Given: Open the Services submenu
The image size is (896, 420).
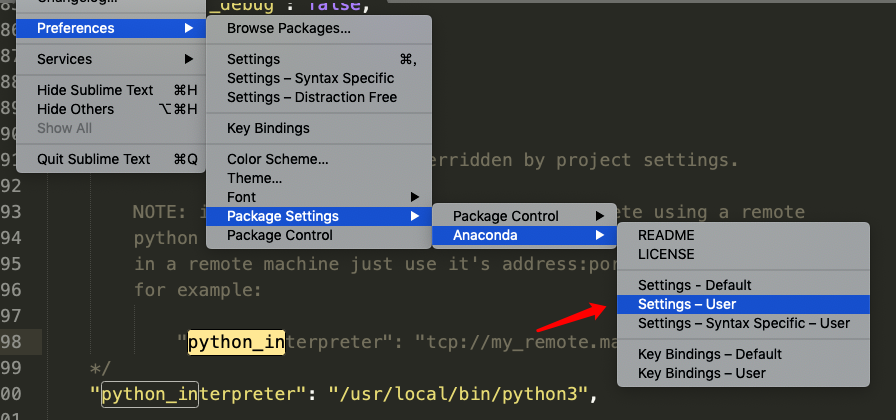Looking at the screenshot, I should tap(111, 59).
